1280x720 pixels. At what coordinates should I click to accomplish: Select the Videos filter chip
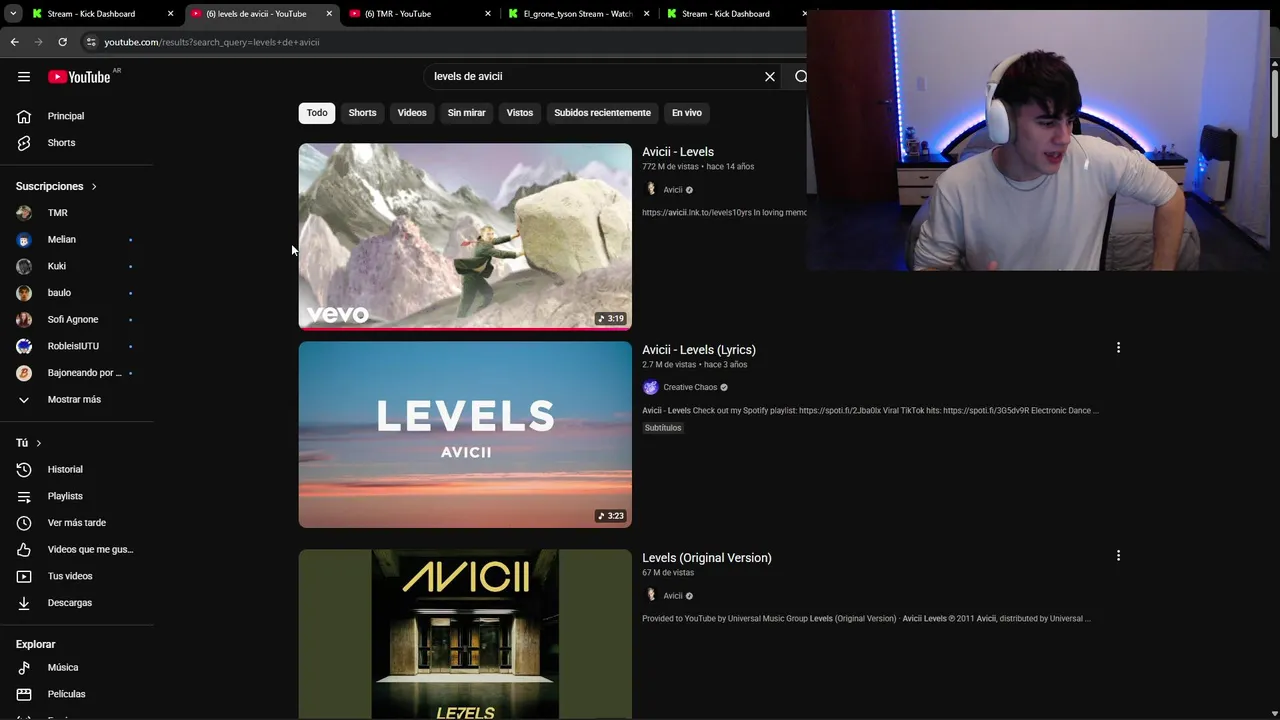412,113
